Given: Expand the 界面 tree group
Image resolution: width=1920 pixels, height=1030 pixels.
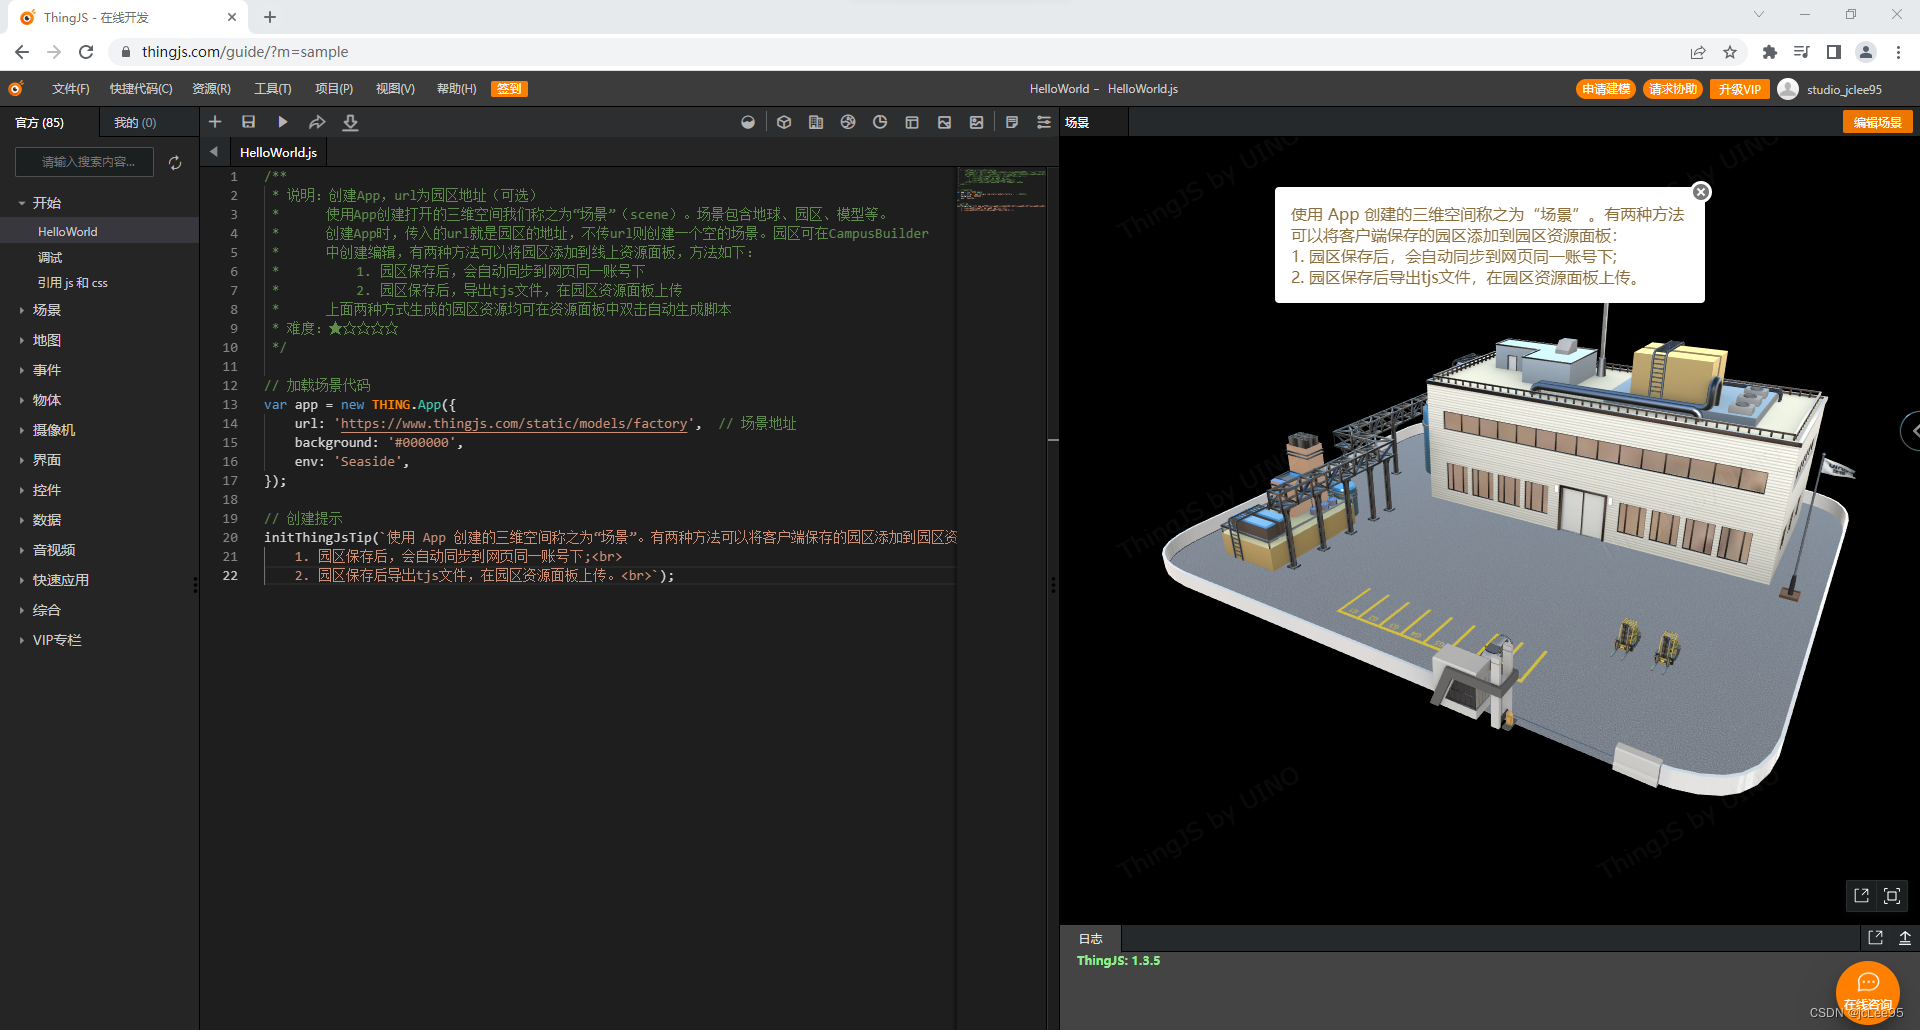Looking at the screenshot, I should [x=21, y=461].
